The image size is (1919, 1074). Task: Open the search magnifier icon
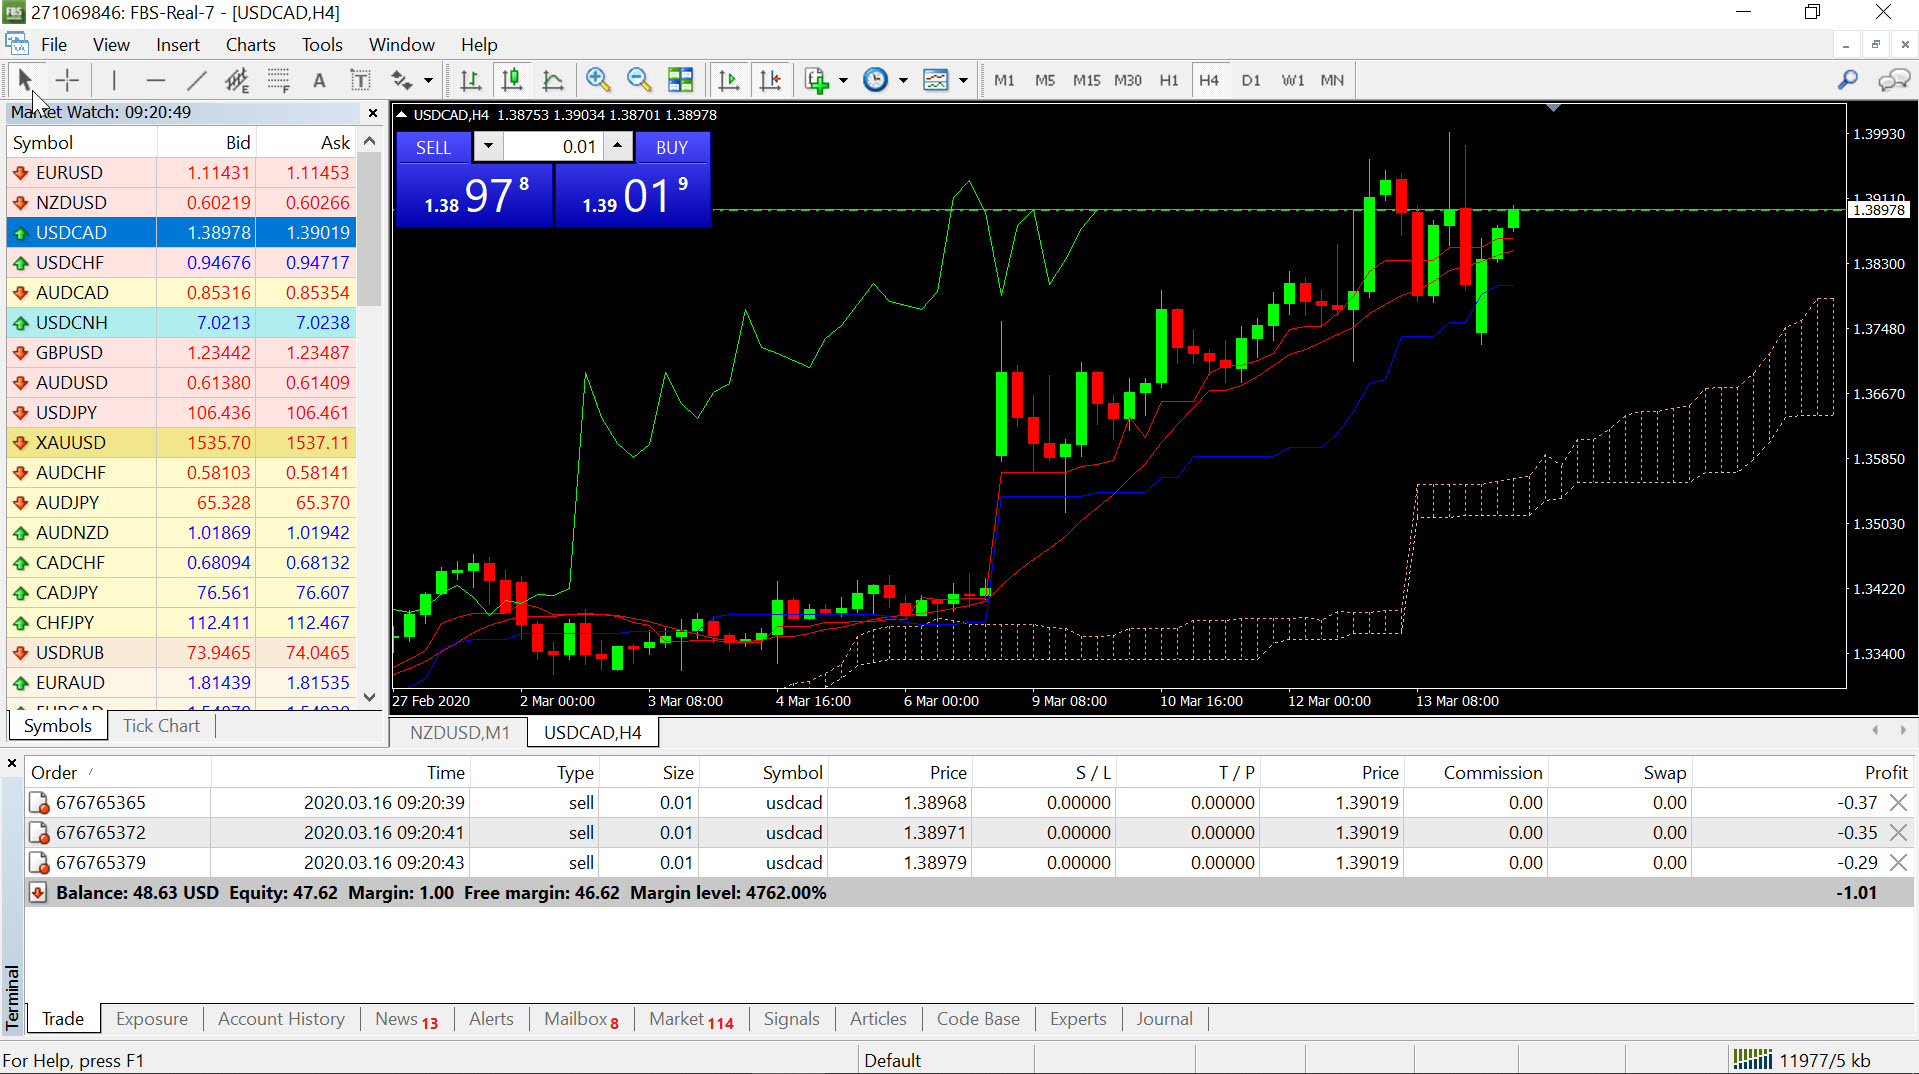coord(1848,80)
